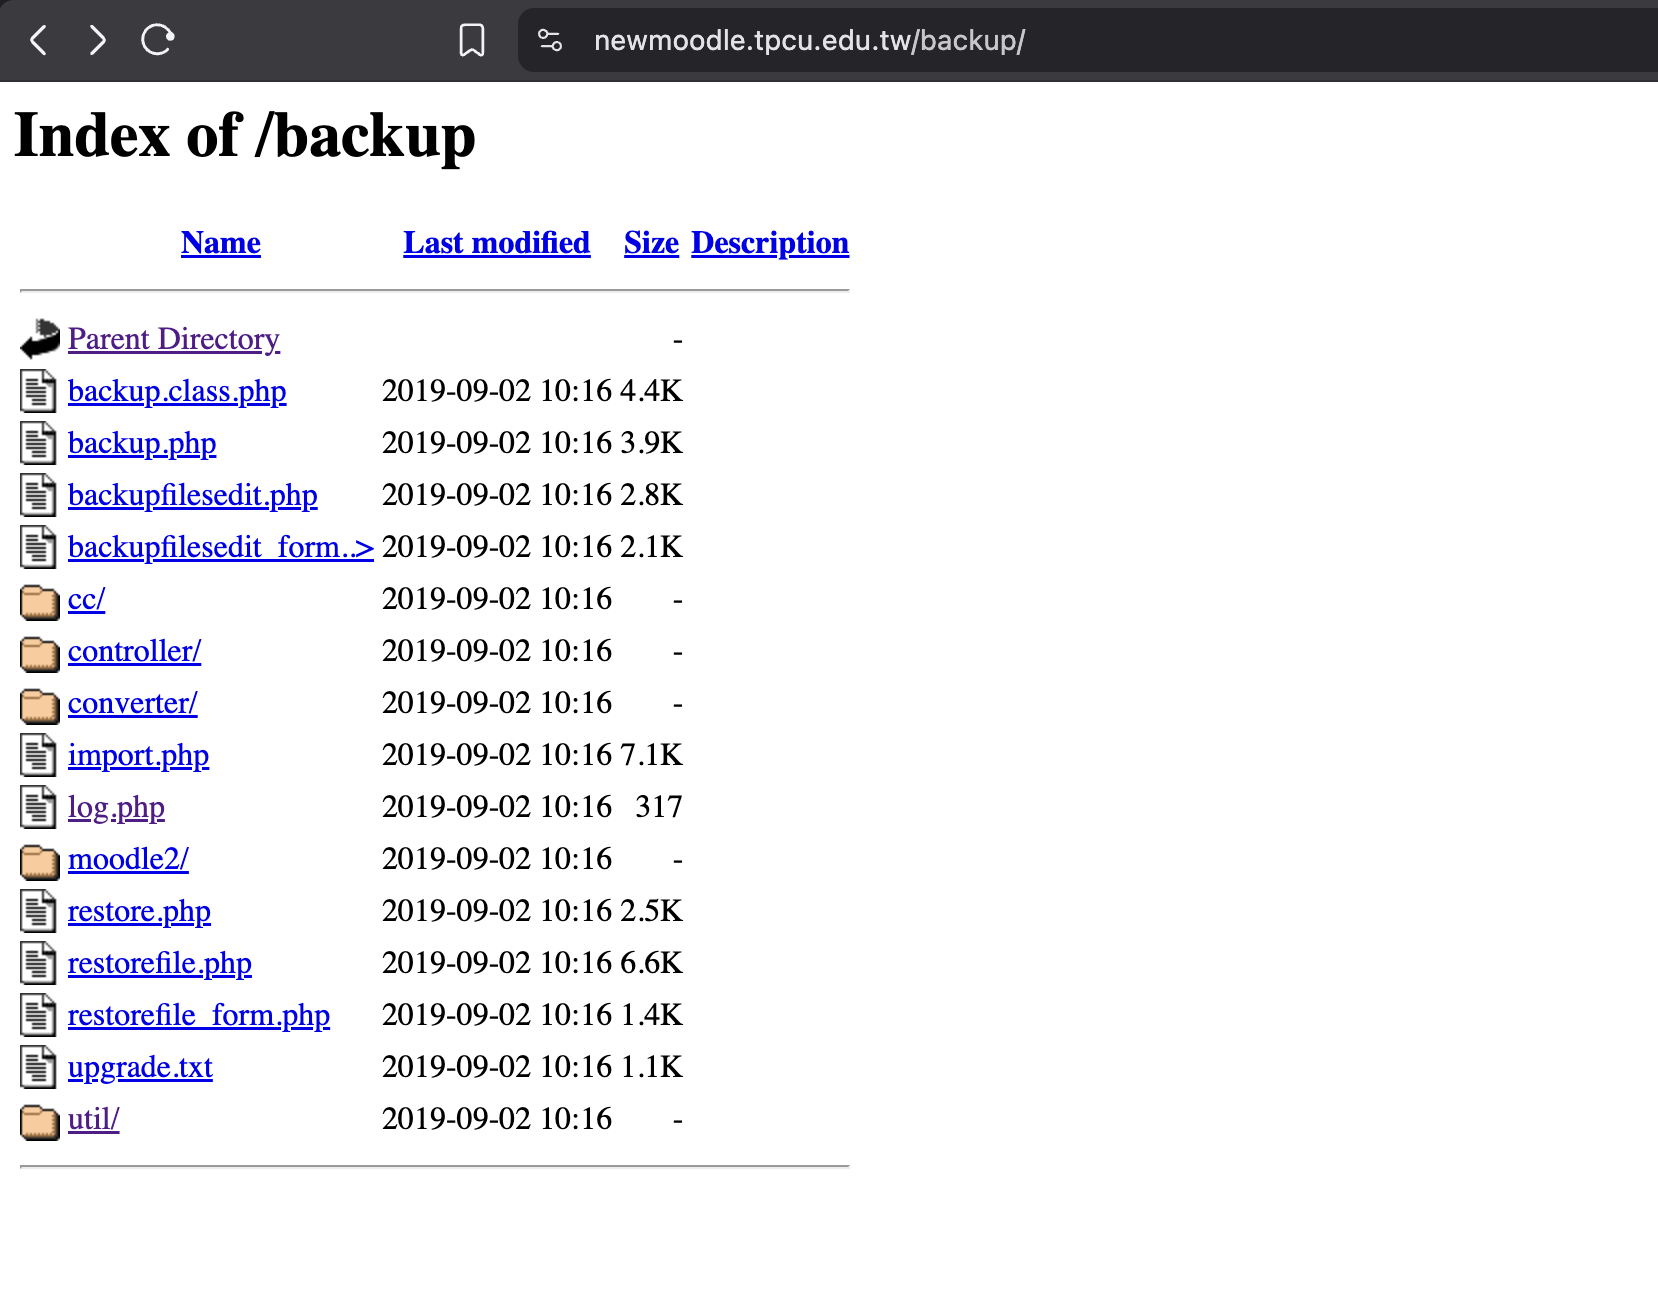Viewport: 1658px width, 1294px height.
Task: Click the Parent Directory back-arrow icon
Action: [40, 339]
